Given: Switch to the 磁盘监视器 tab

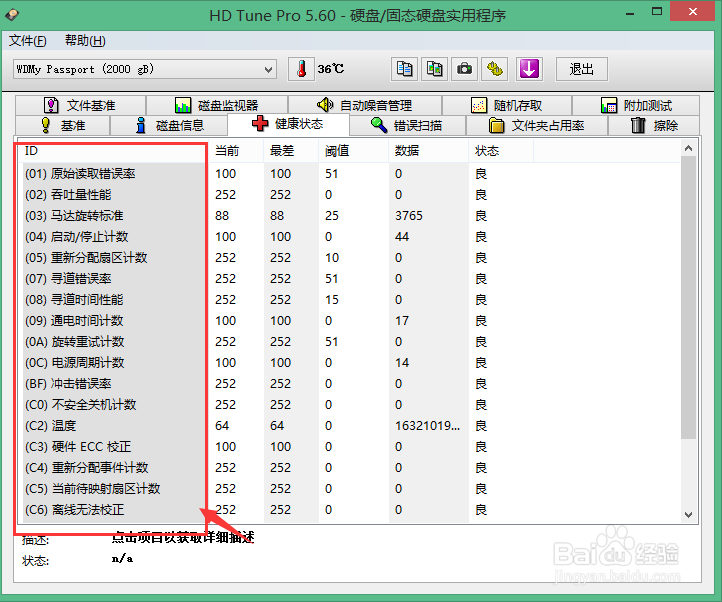Looking at the screenshot, I should click(217, 105).
